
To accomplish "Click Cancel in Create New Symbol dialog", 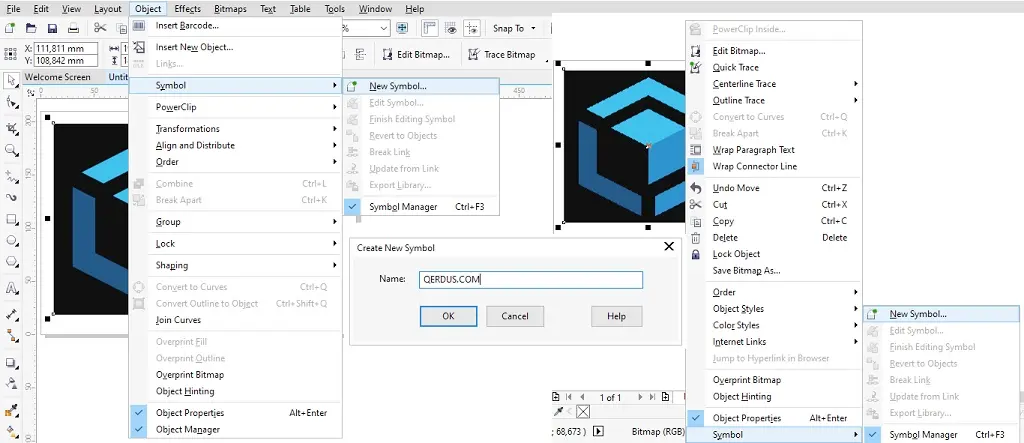I will (x=515, y=316).
